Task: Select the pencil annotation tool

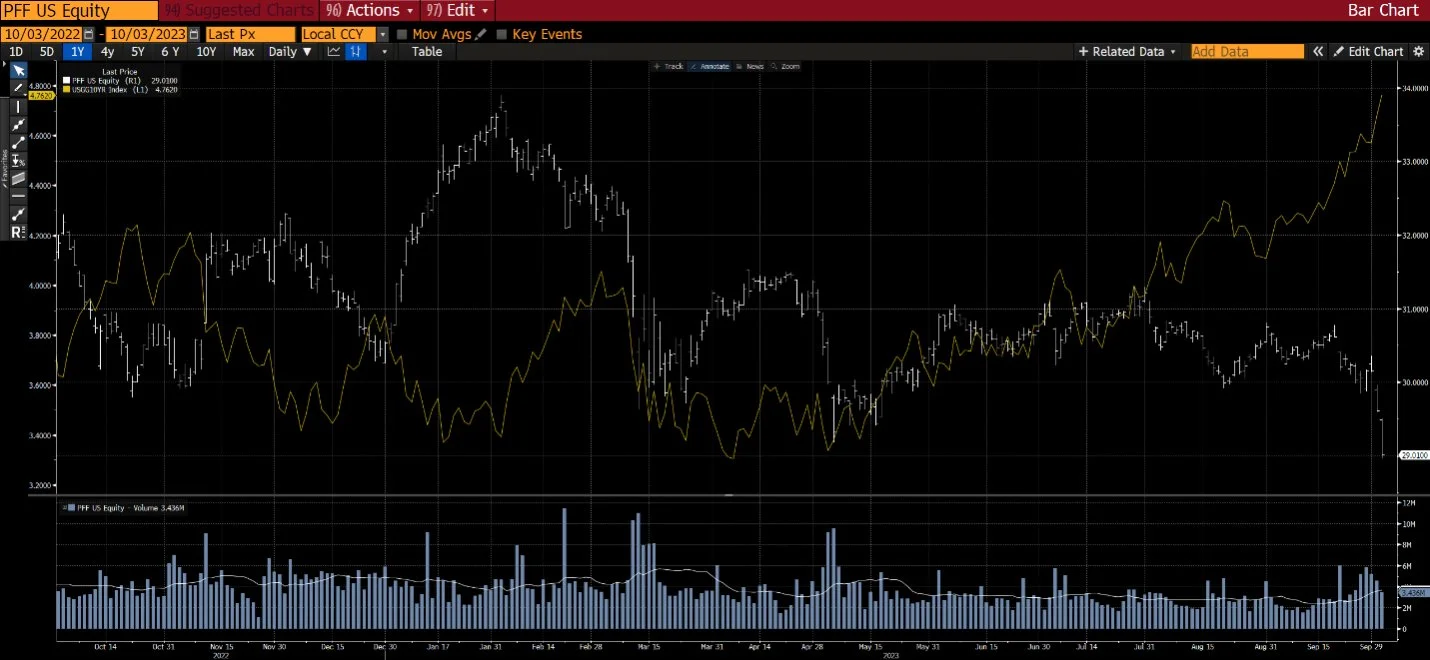Action: [17, 88]
